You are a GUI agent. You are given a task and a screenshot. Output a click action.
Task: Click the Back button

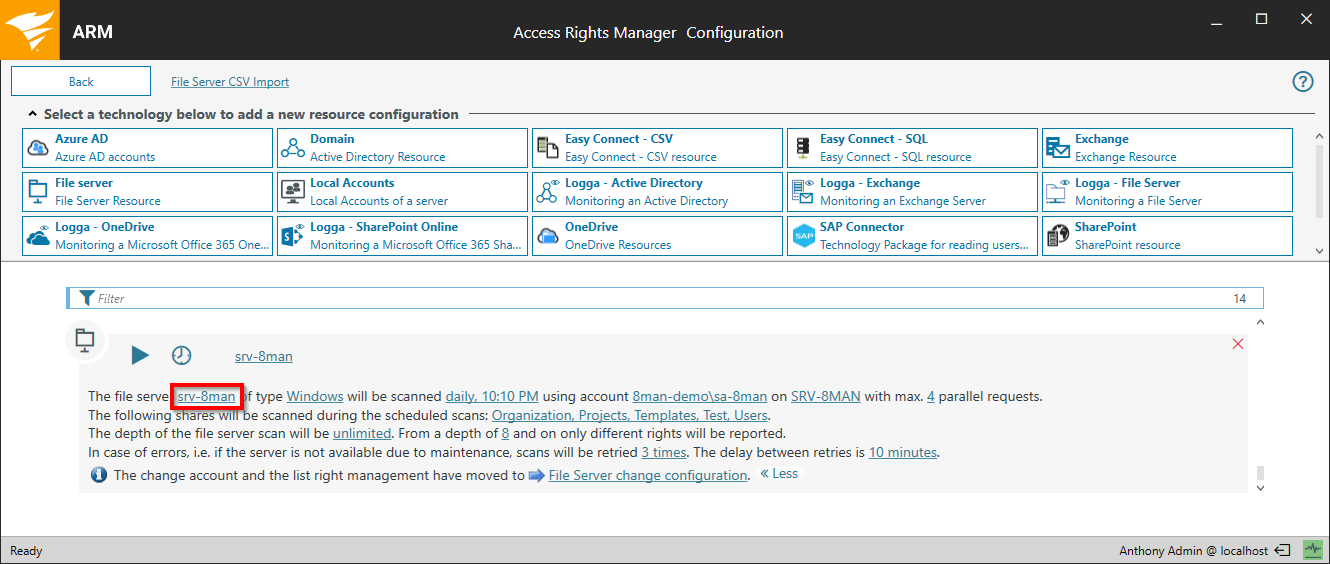[x=81, y=81]
